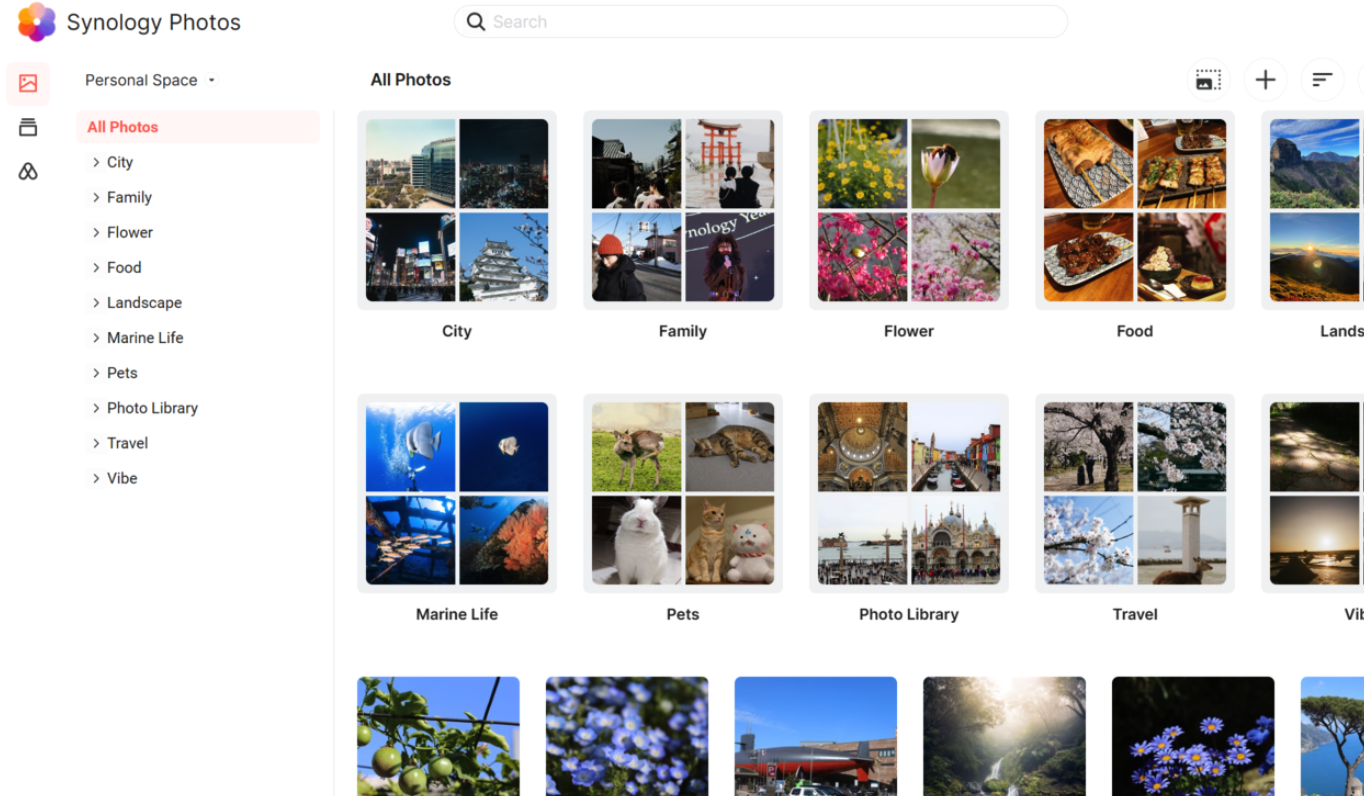Select All Photos in the sidebar

click(x=123, y=127)
